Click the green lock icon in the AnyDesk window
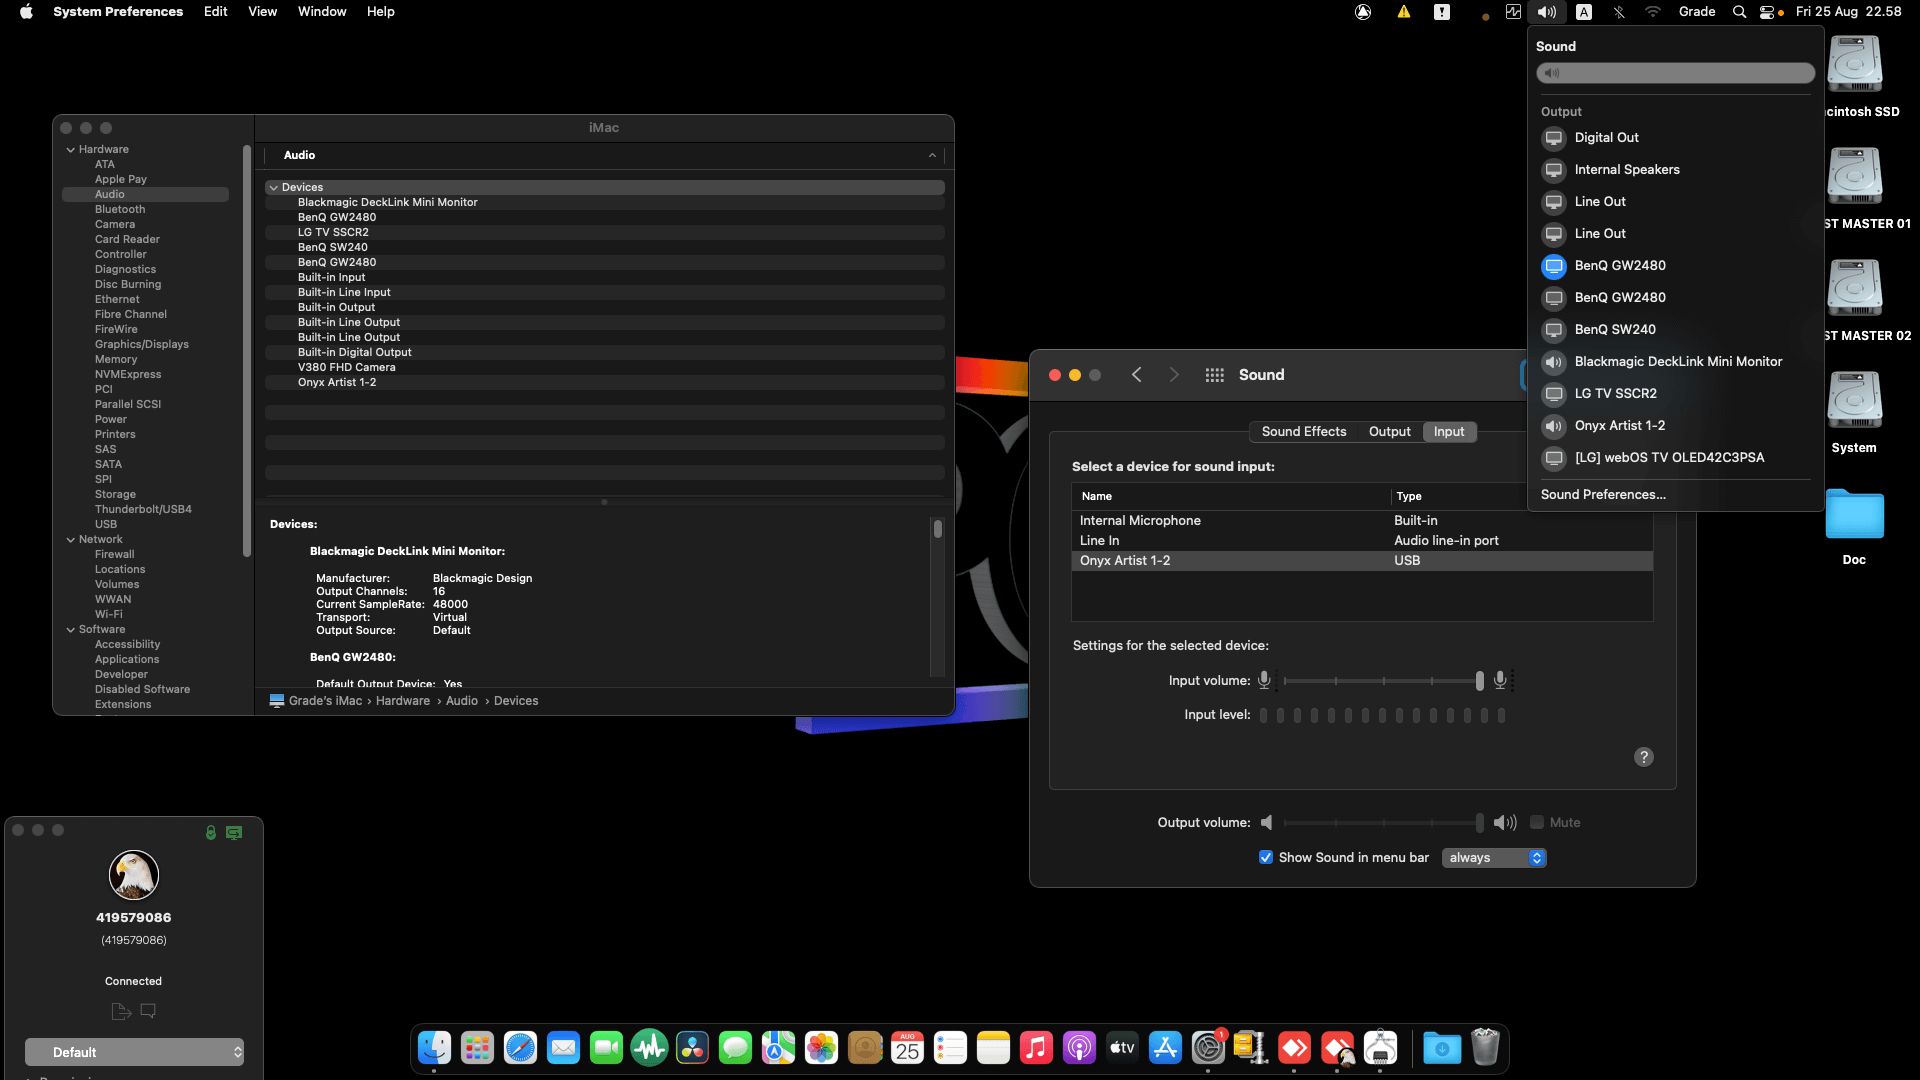The image size is (1920, 1080). coord(211,832)
